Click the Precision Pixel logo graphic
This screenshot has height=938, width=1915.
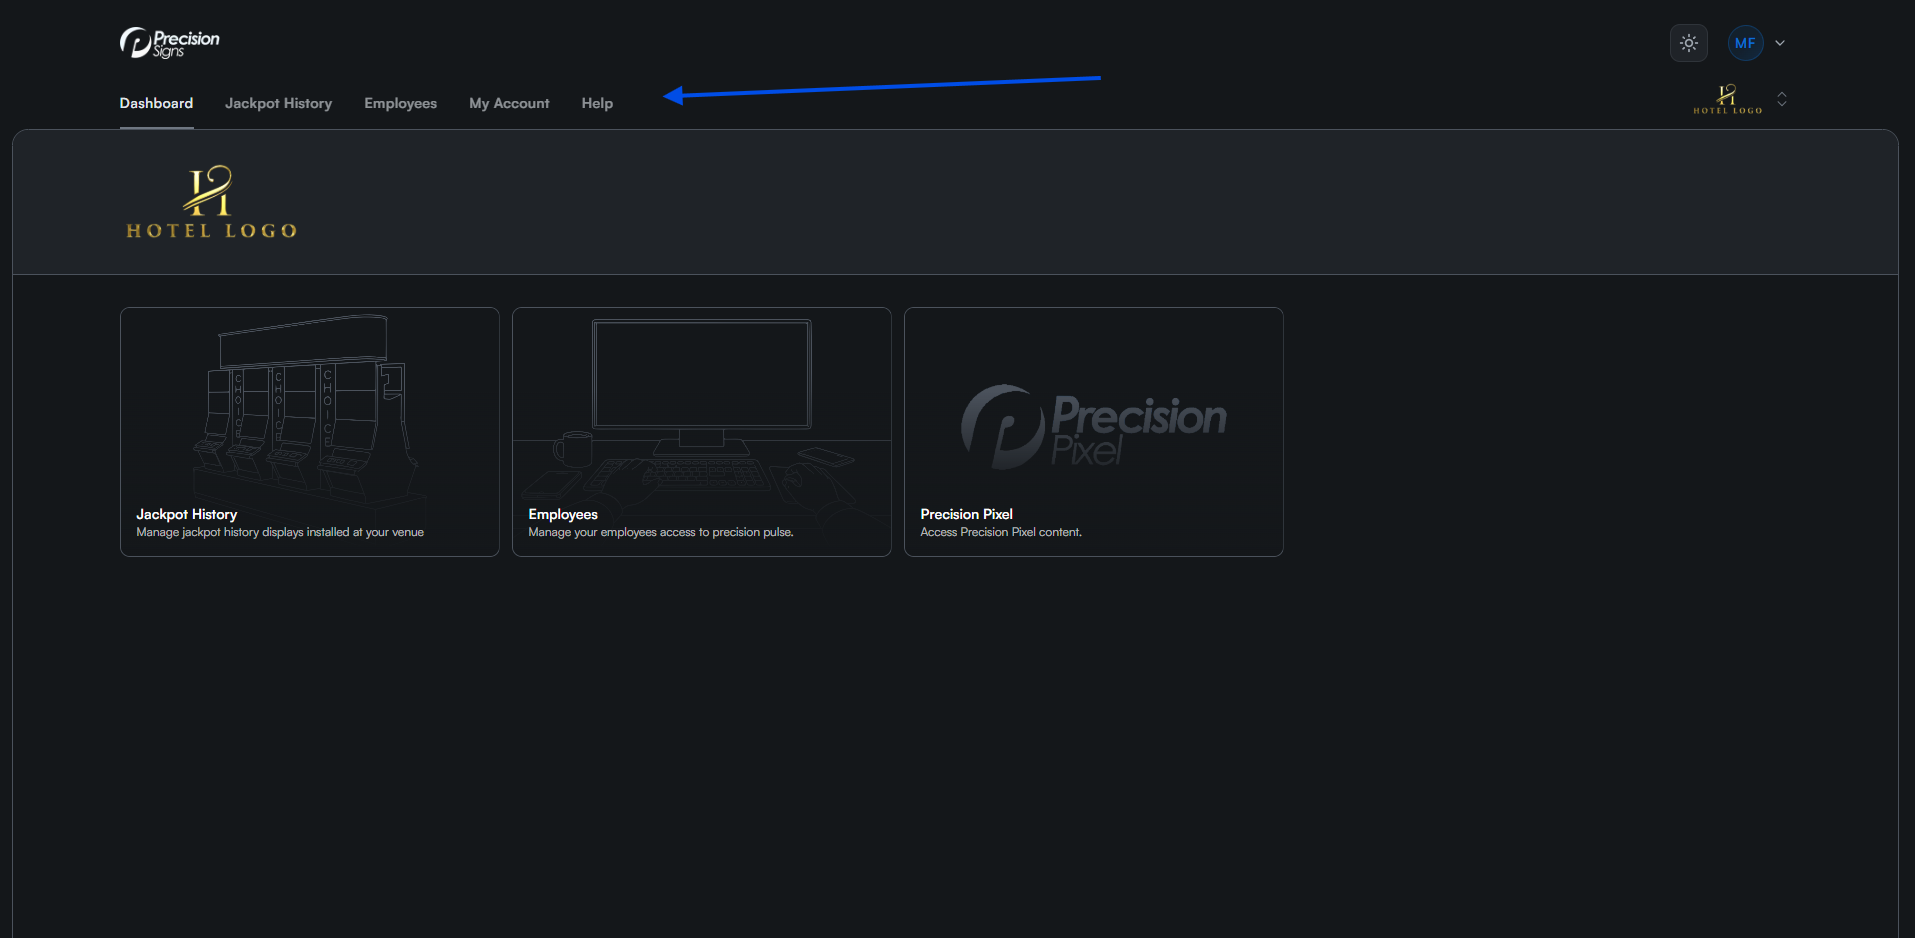pyautogui.click(x=1093, y=426)
